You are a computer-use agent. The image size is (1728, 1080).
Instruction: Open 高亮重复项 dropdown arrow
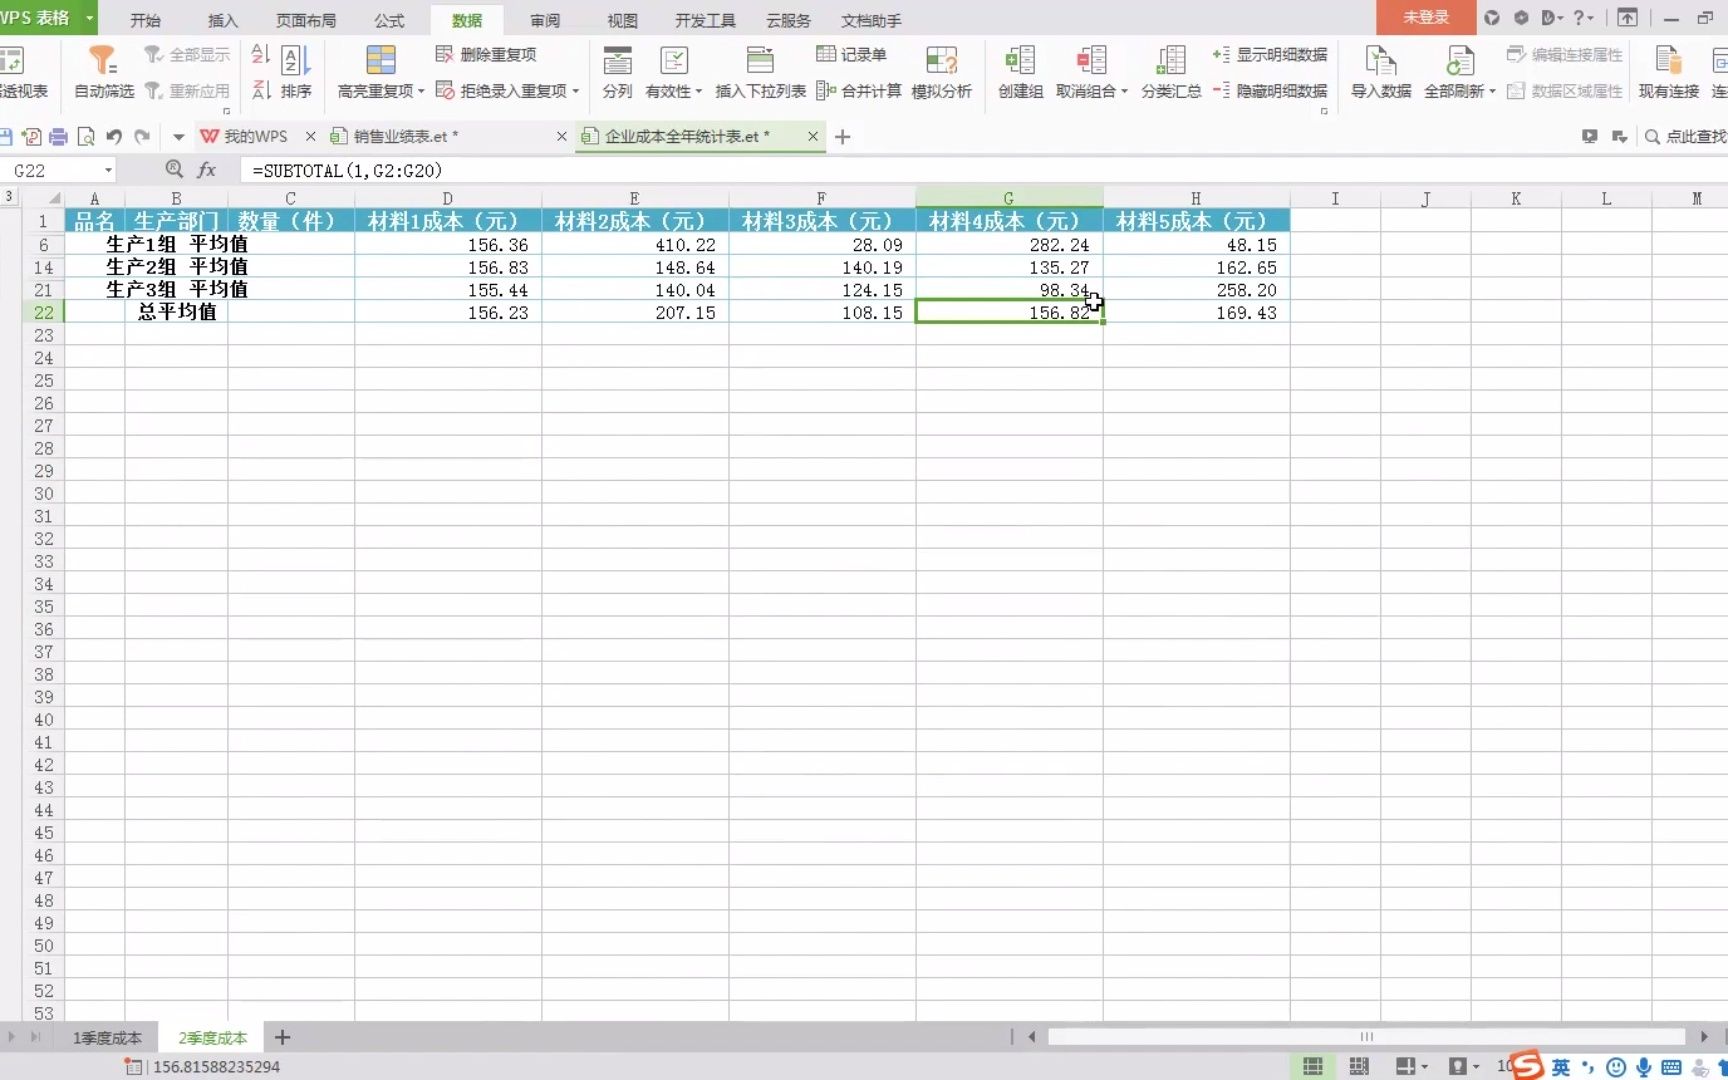point(421,91)
